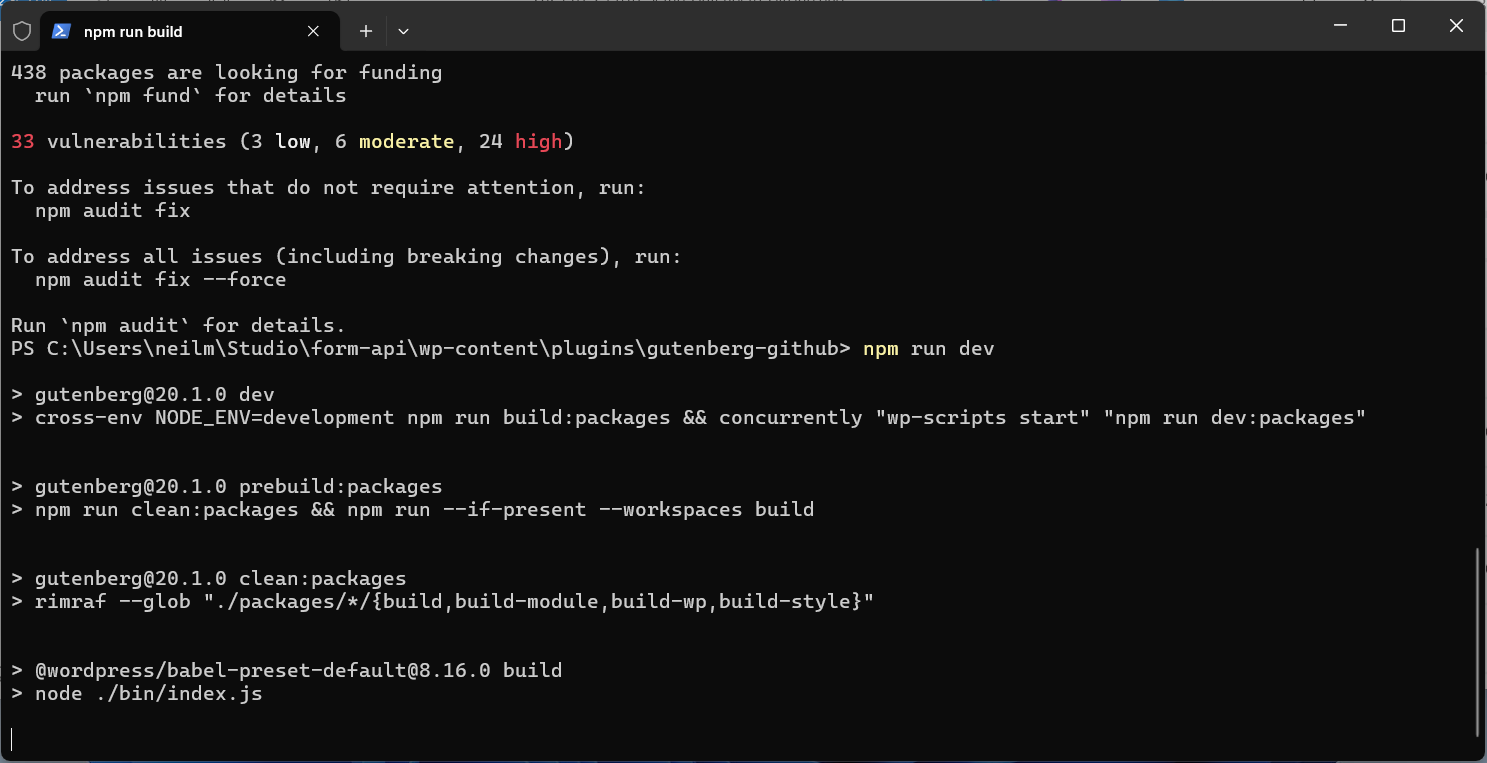
Task: Click the "node ./bin/index.js" output line
Action: pos(148,694)
